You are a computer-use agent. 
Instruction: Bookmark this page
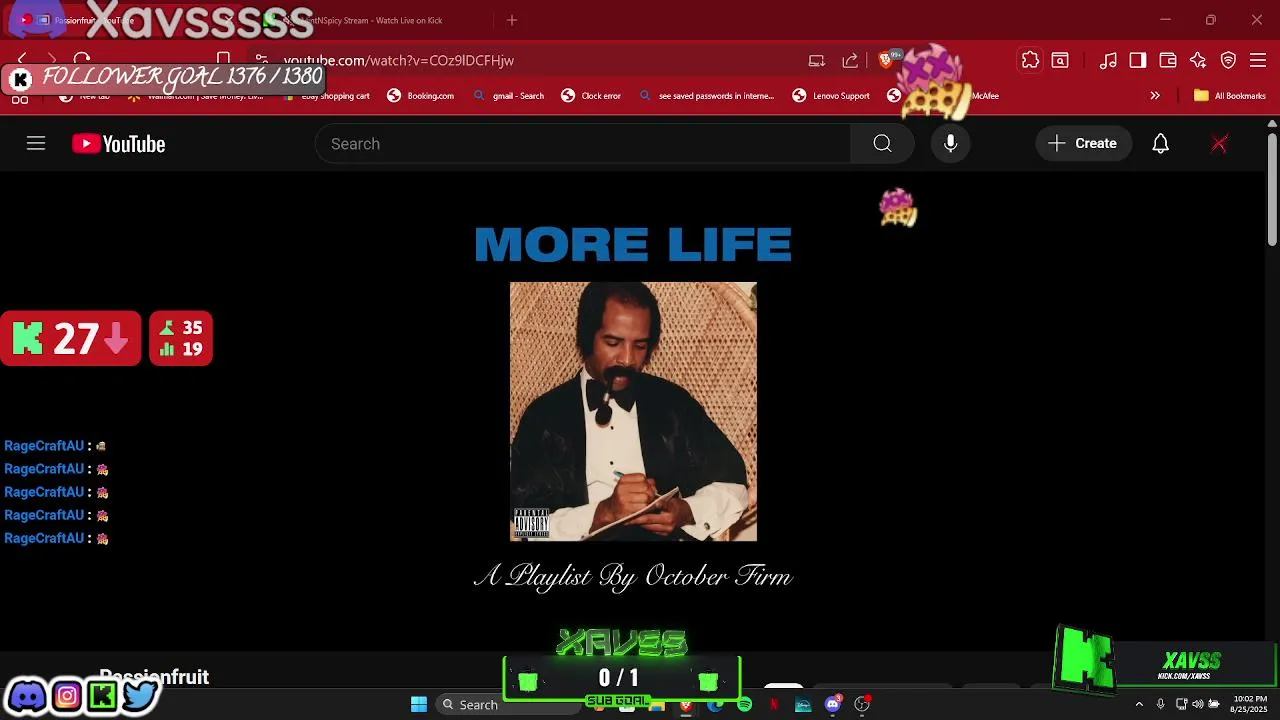(224, 60)
